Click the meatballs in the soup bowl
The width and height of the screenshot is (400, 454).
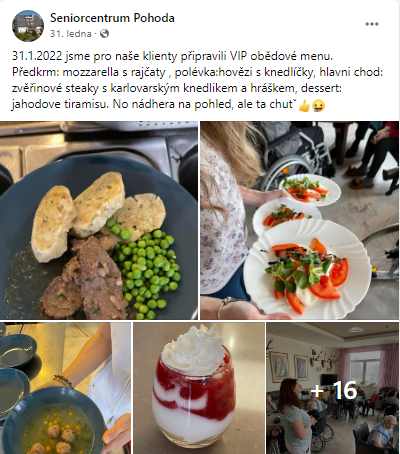55,438
